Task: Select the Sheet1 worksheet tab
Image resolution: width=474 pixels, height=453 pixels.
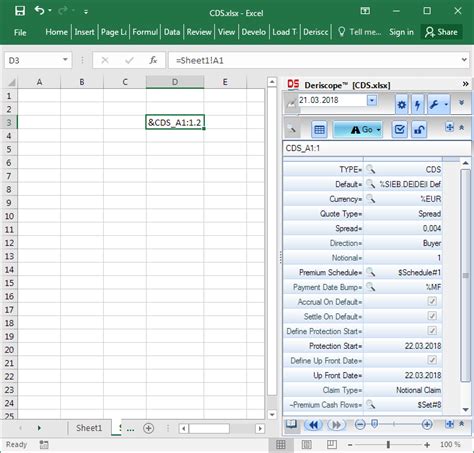Action: coord(89,428)
